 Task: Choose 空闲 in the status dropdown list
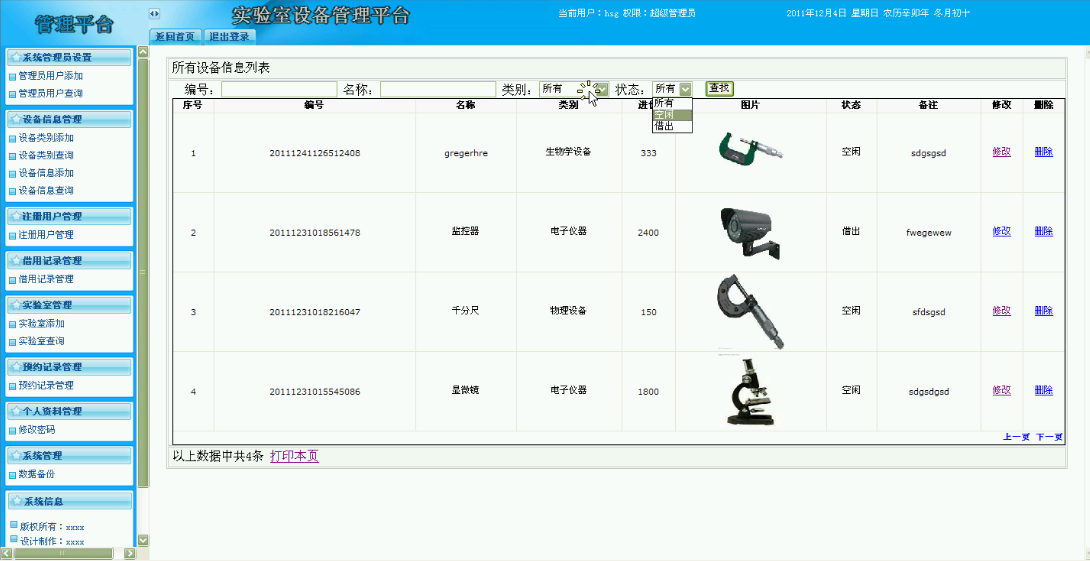672,115
